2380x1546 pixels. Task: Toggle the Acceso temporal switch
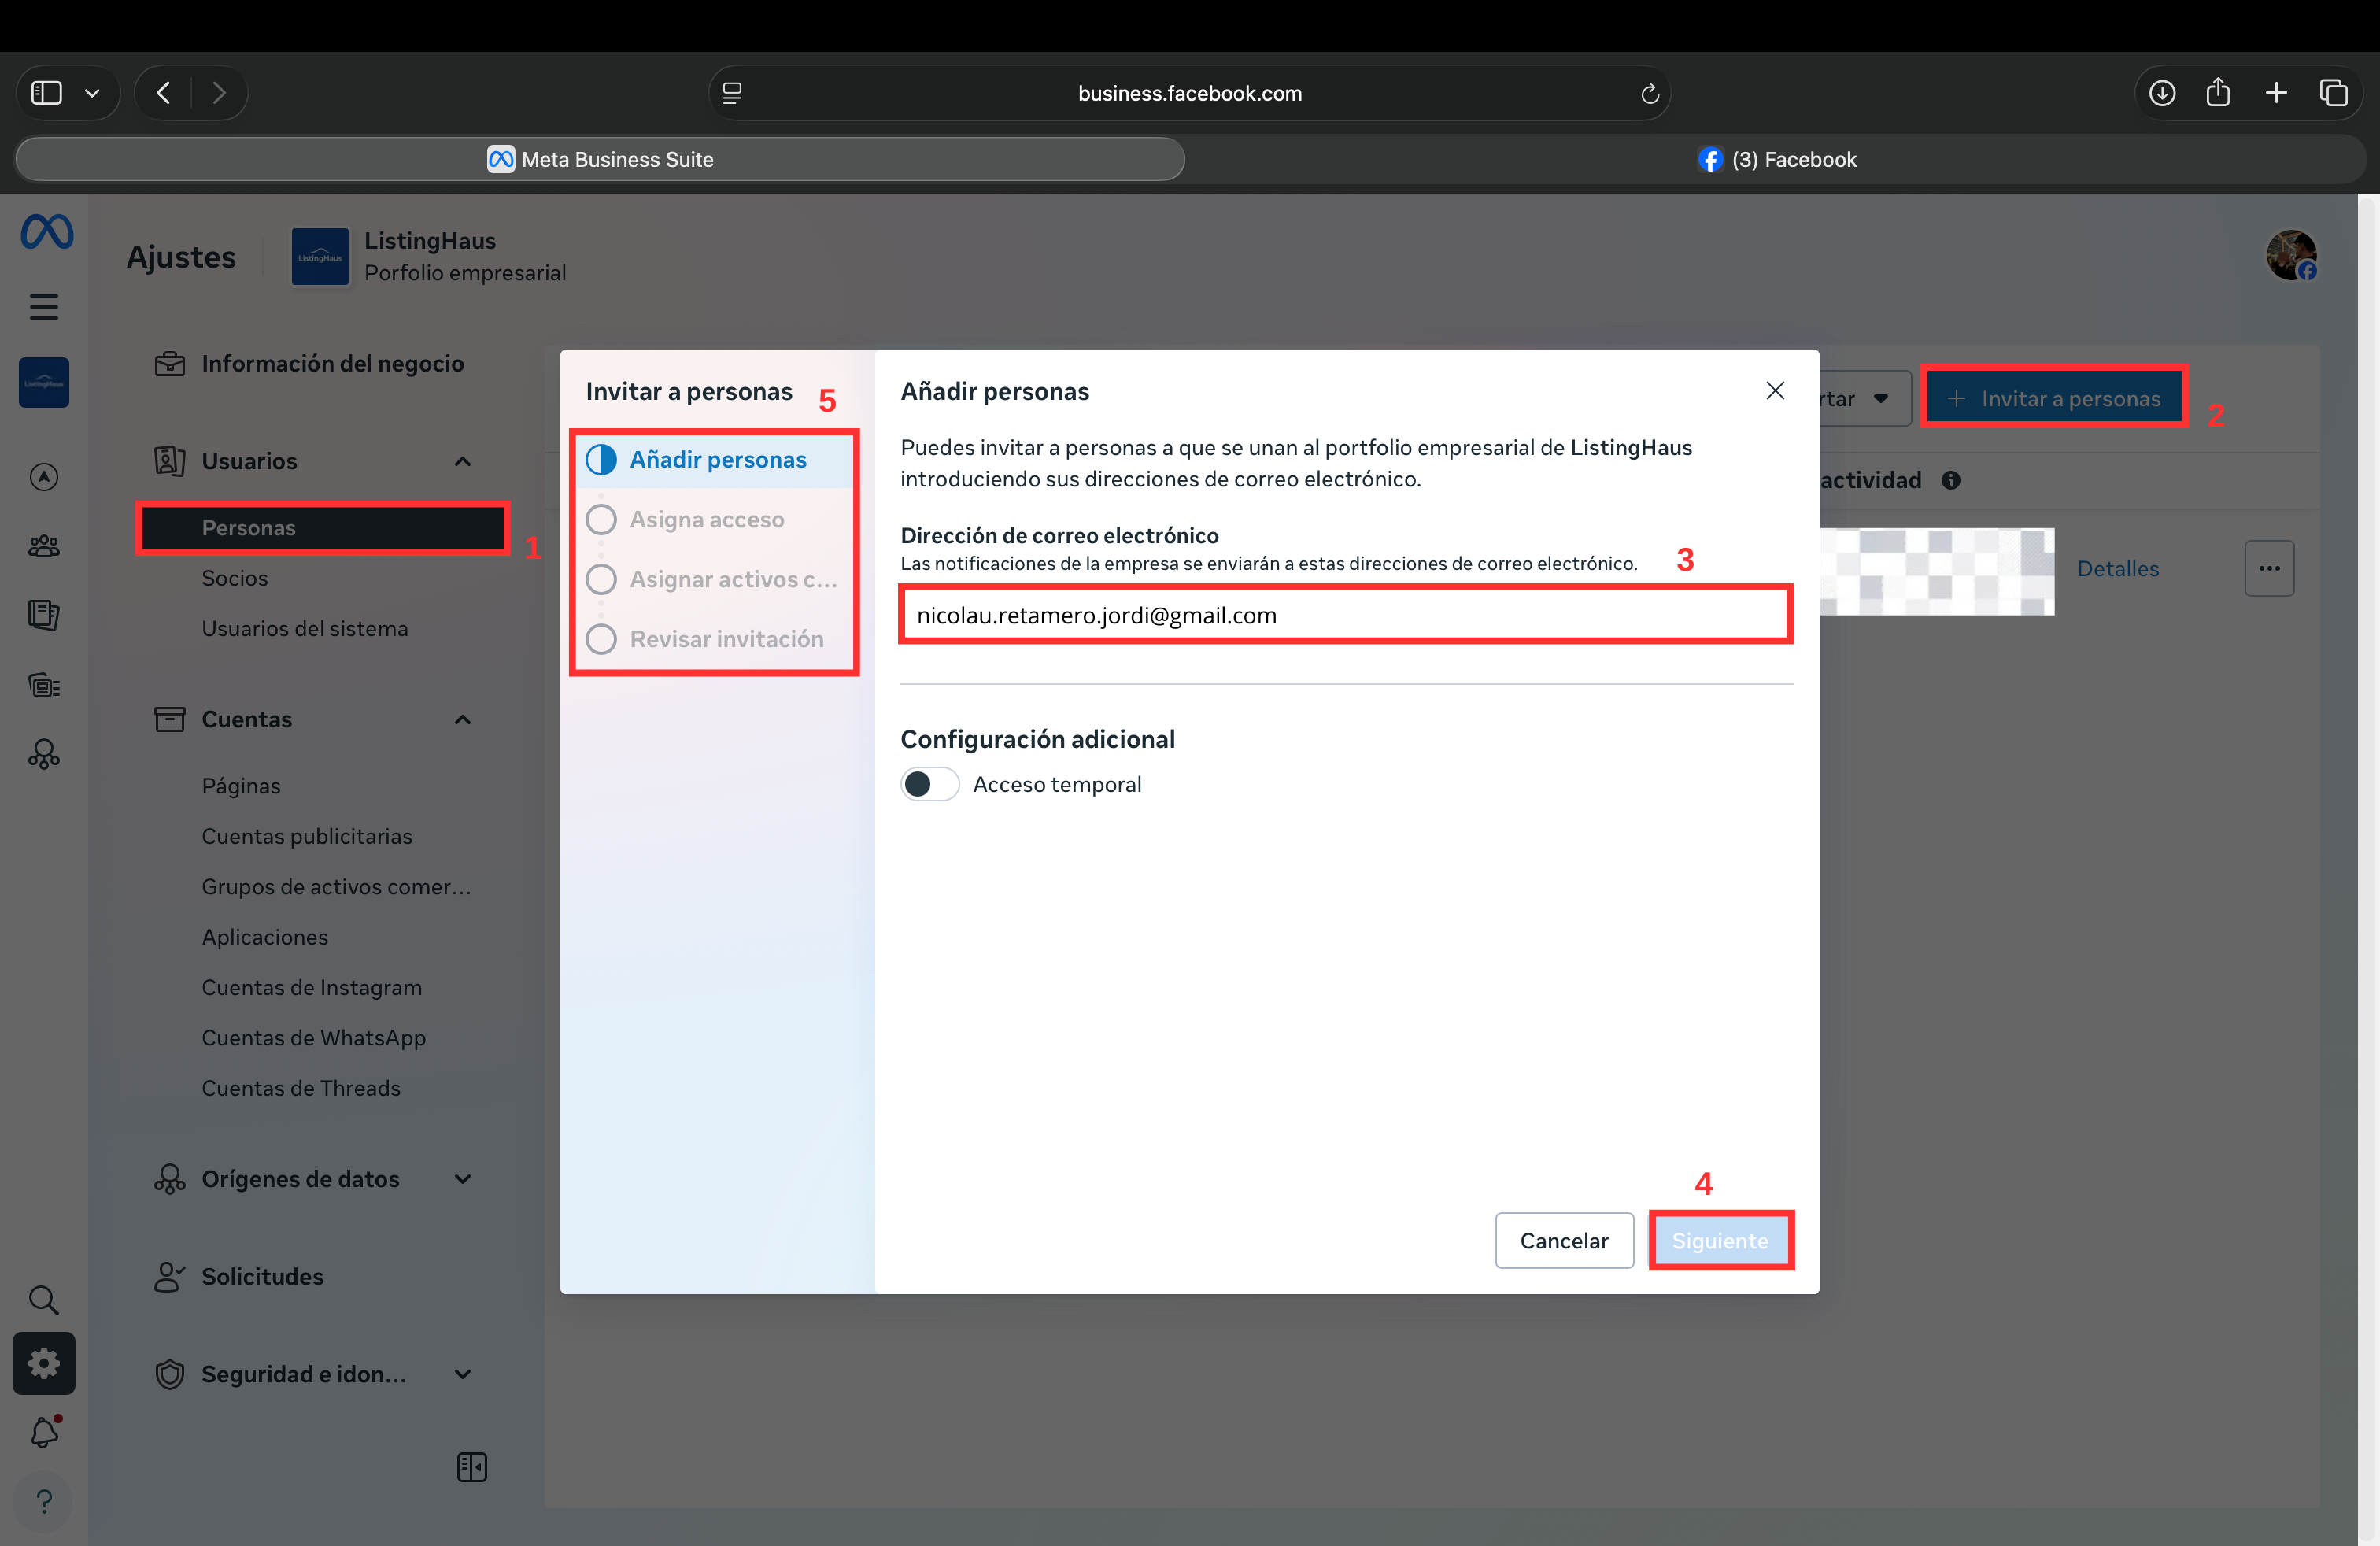(x=929, y=784)
